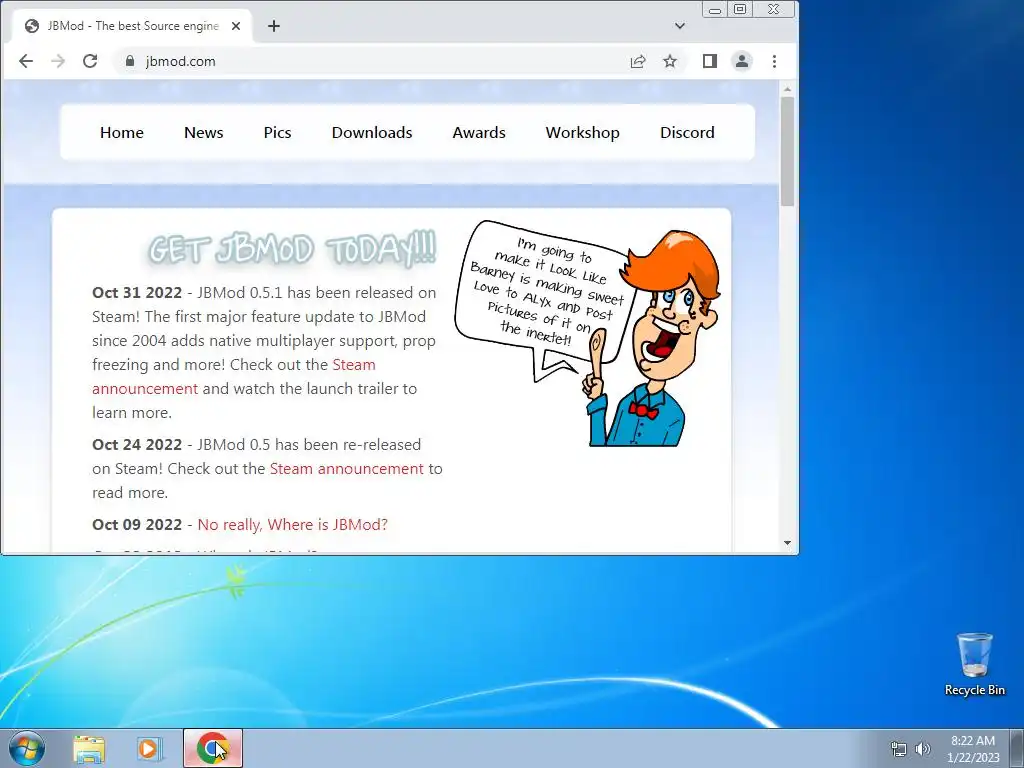Click Show desktop button at taskbar edge
The width and height of the screenshot is (1024, 768).
pyautogui.click(x=1017, y=748)
